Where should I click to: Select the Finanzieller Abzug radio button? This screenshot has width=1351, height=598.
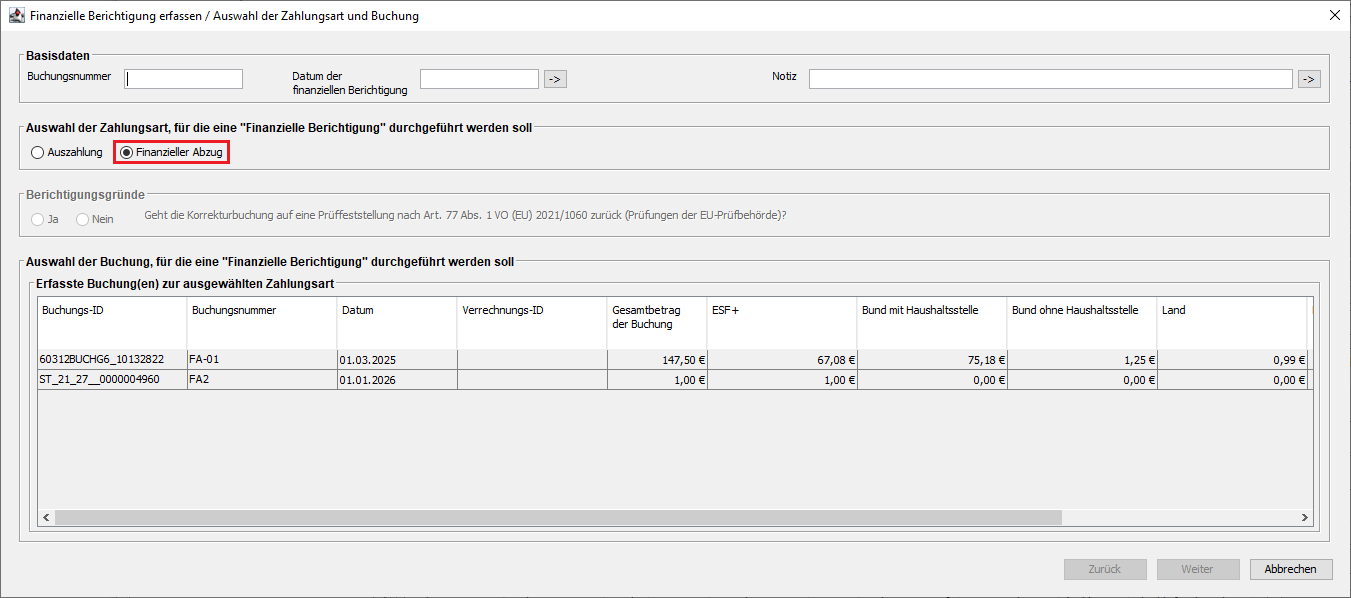(x=127, y=153)
